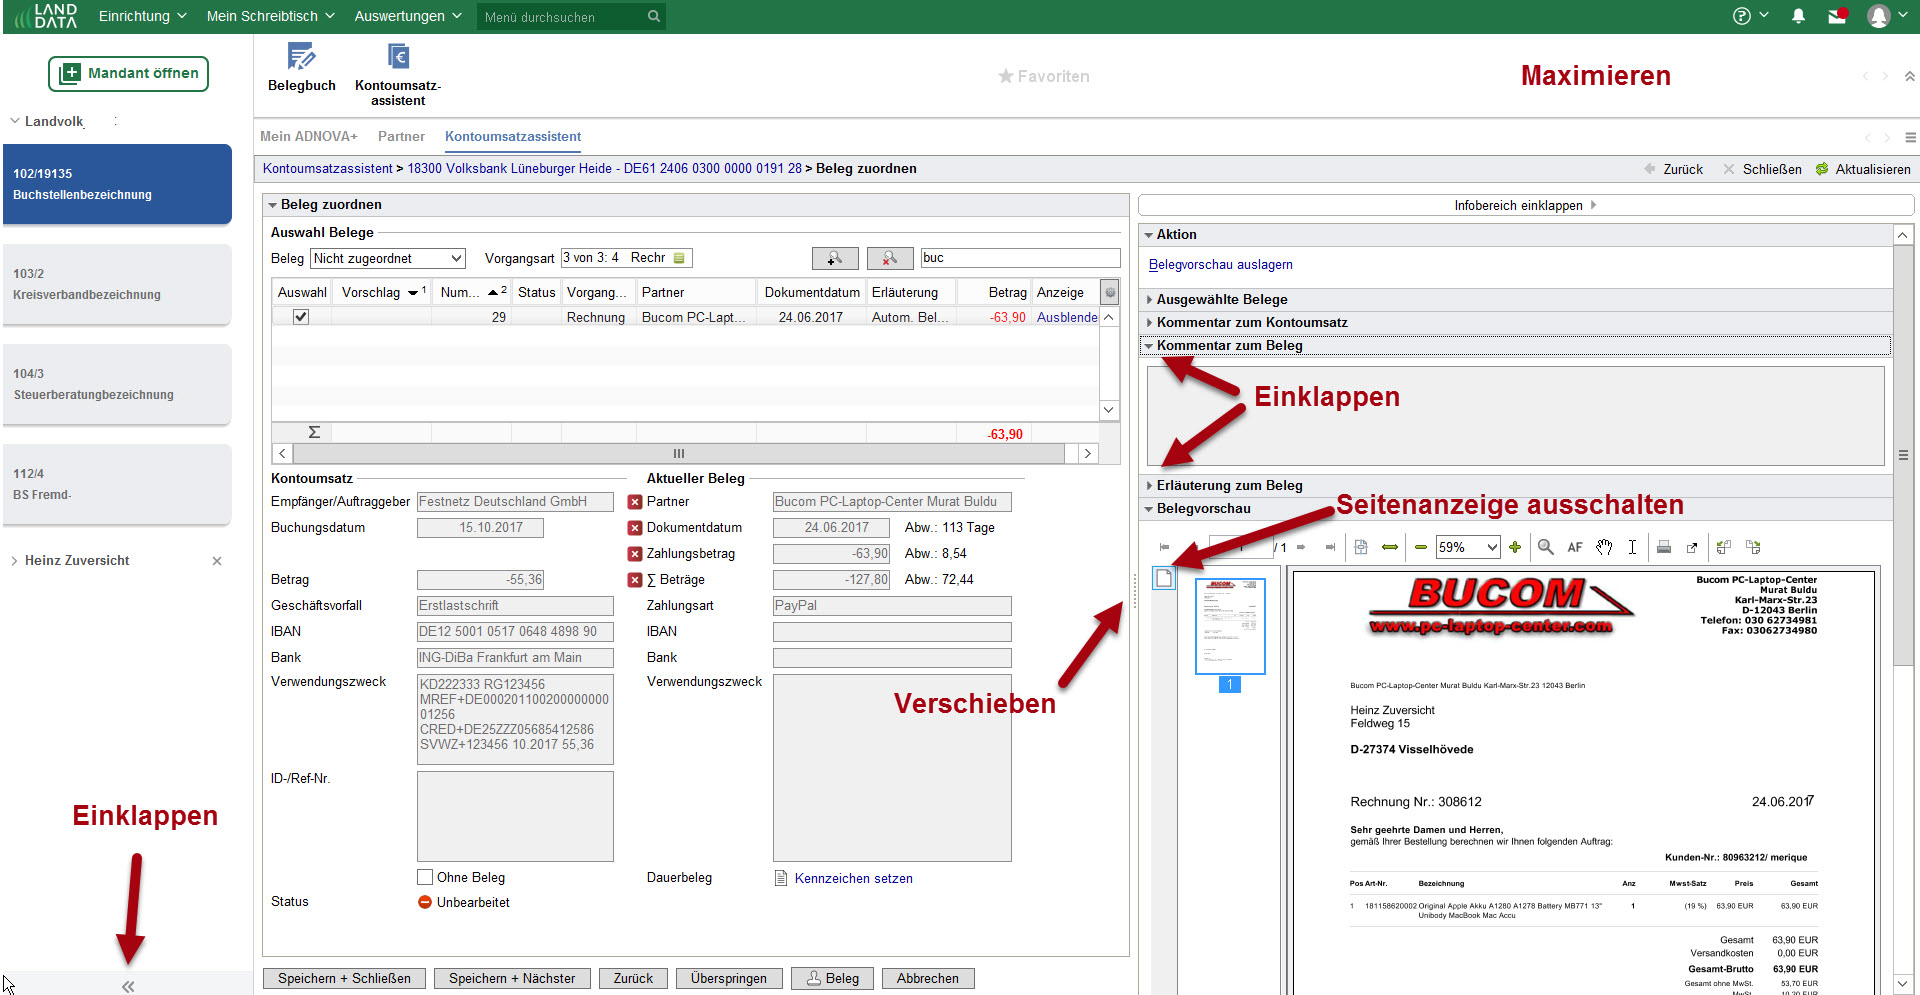
Task: Click the magnifier search icon in preview toolbar
Action: tap(1545, 547)
